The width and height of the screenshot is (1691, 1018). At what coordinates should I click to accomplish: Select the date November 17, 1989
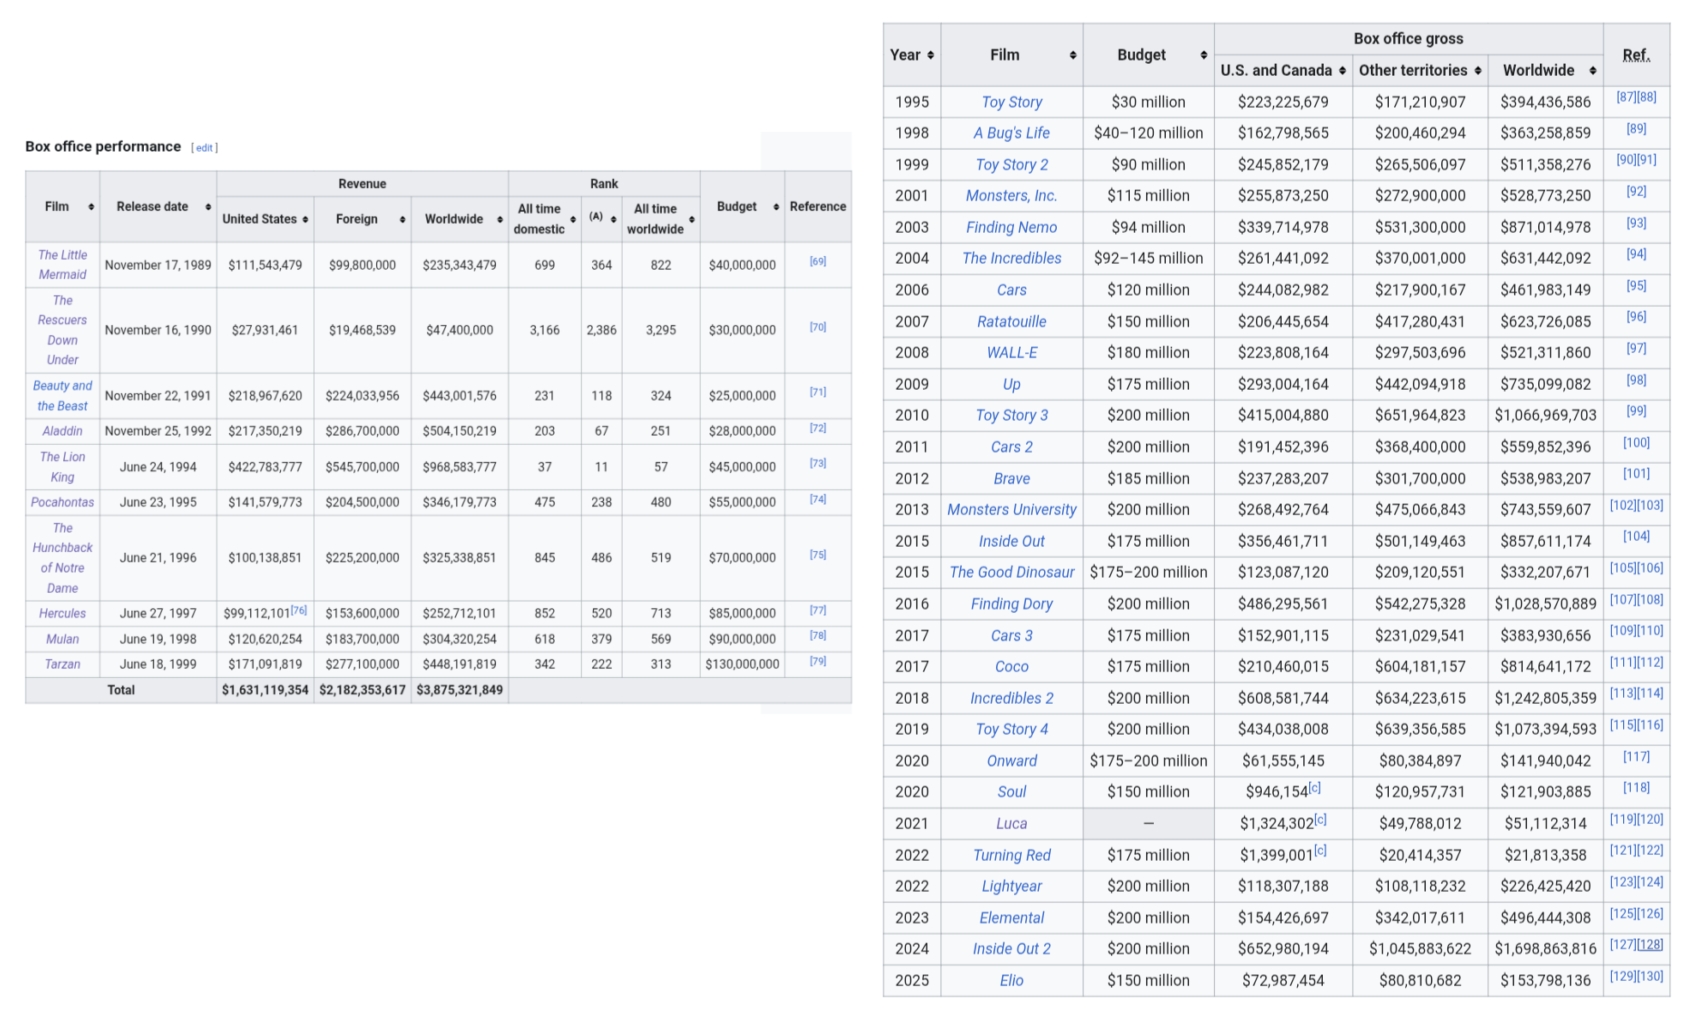coord(158,265)
